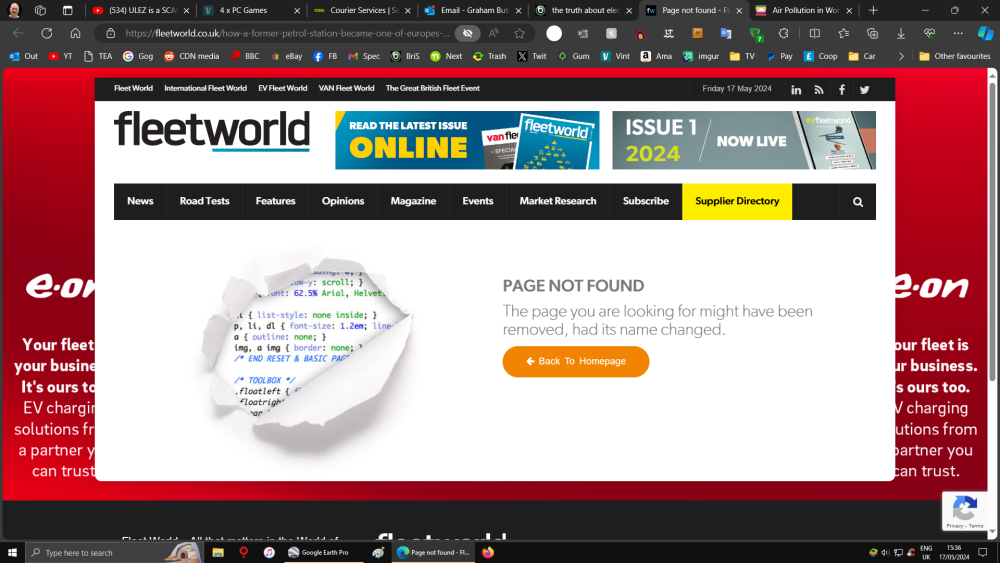Open Market Research menu item
Screen dimensions: 1000x563
point(558,201)
